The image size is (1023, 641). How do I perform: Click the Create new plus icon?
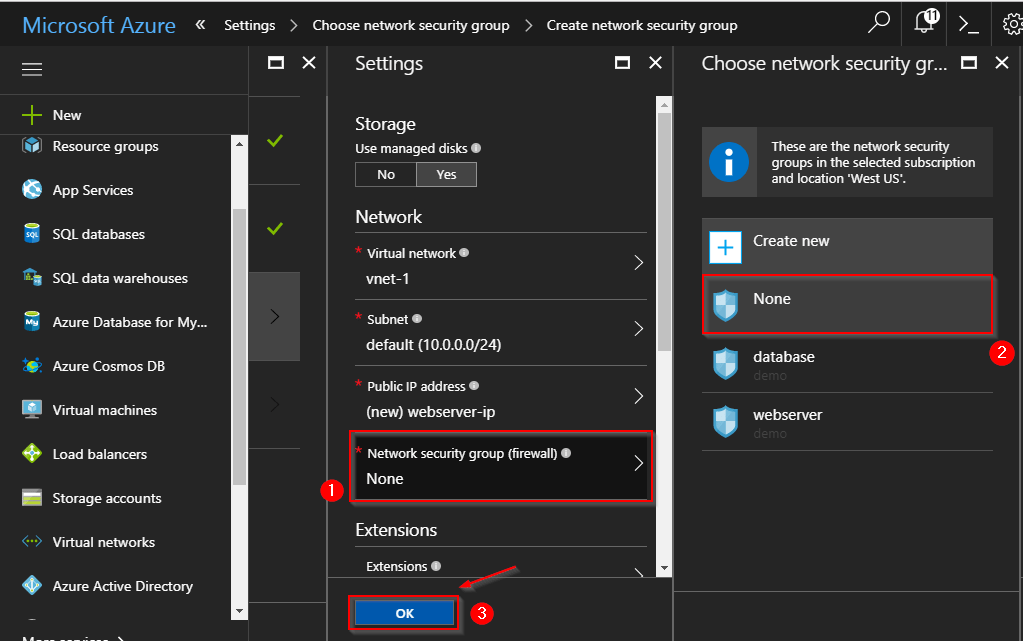(x=725, y=247)
